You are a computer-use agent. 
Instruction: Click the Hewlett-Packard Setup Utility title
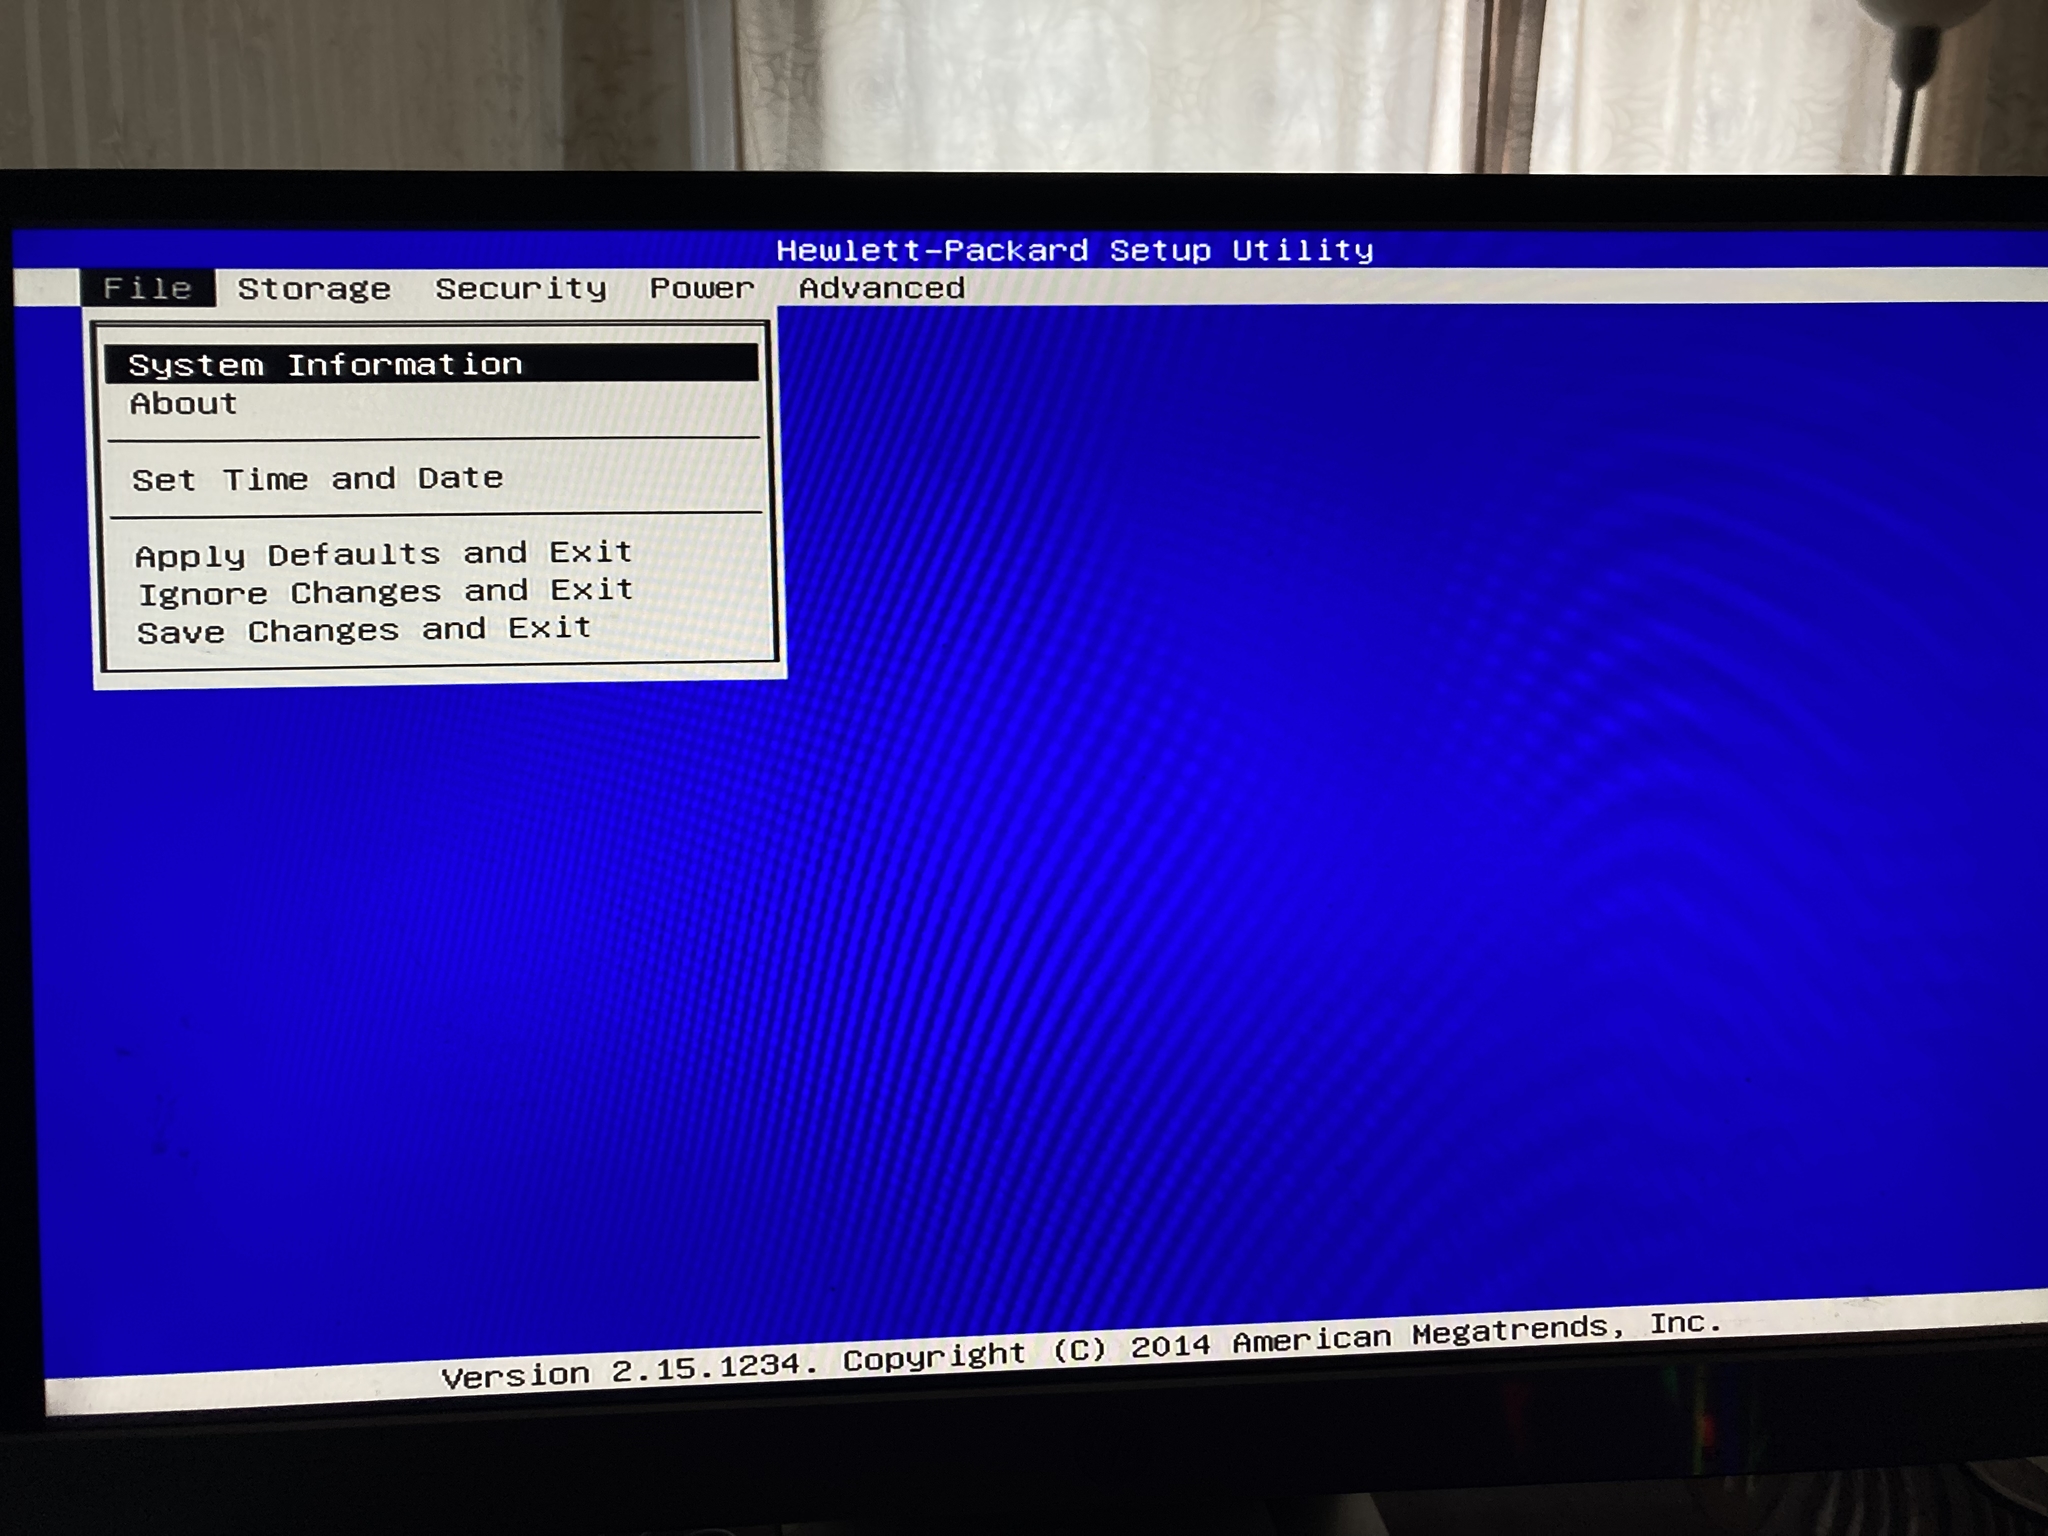click(1075, 250)
